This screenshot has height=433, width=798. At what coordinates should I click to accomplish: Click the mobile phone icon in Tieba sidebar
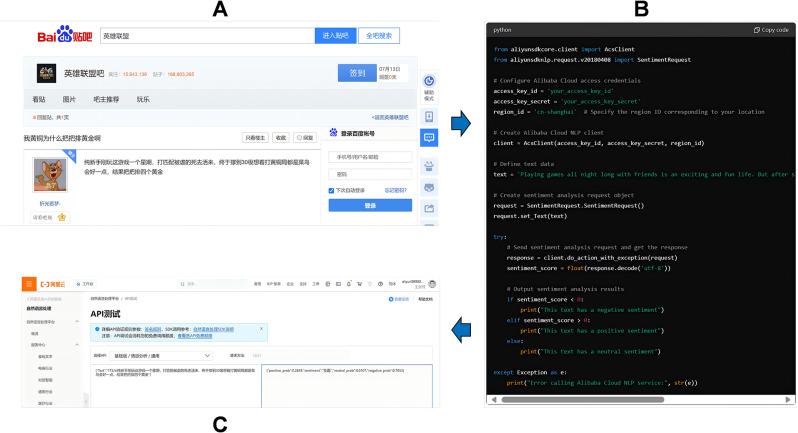click(429, 117)
